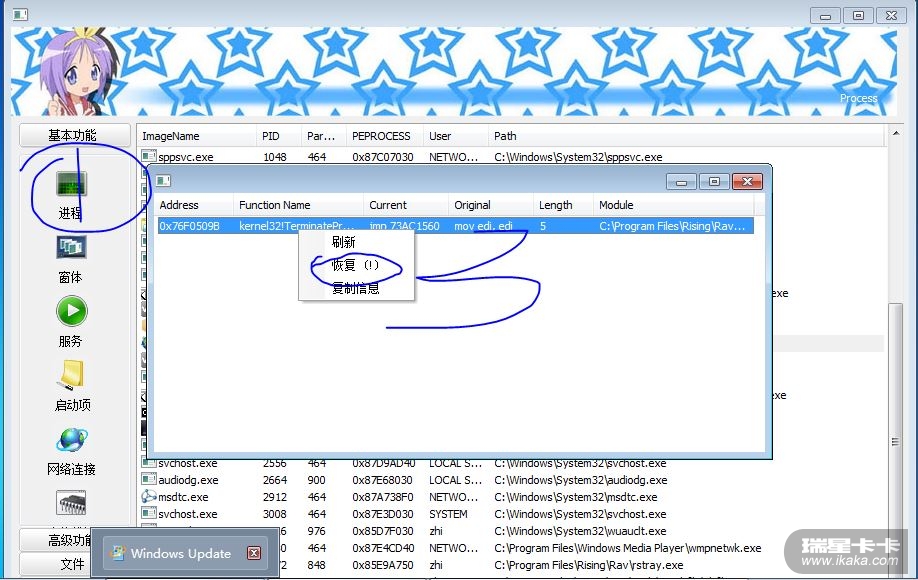Click the msdtc.exe process icon
918x580 pixels.
tap(149, 496)
